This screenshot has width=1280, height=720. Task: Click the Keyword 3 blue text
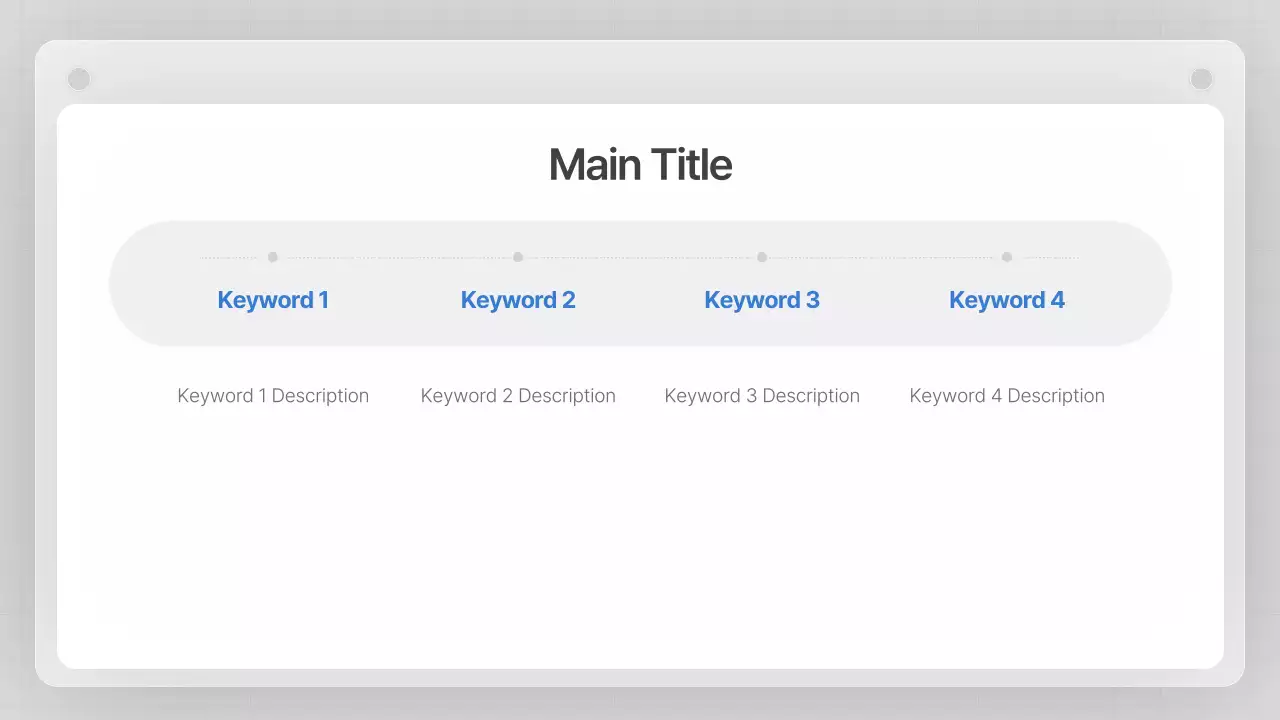(x=762, y=300)
